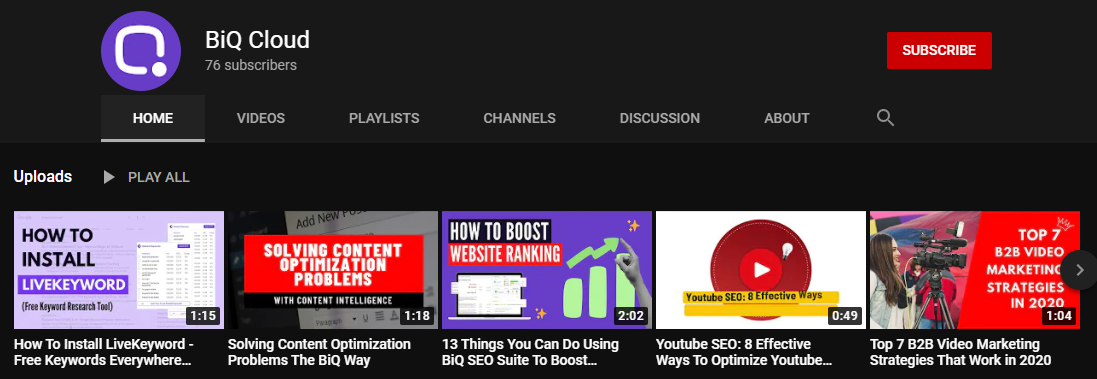The image size is (1097, 379).
Task: Click the Uploads section heading
Action: point(43,177)
